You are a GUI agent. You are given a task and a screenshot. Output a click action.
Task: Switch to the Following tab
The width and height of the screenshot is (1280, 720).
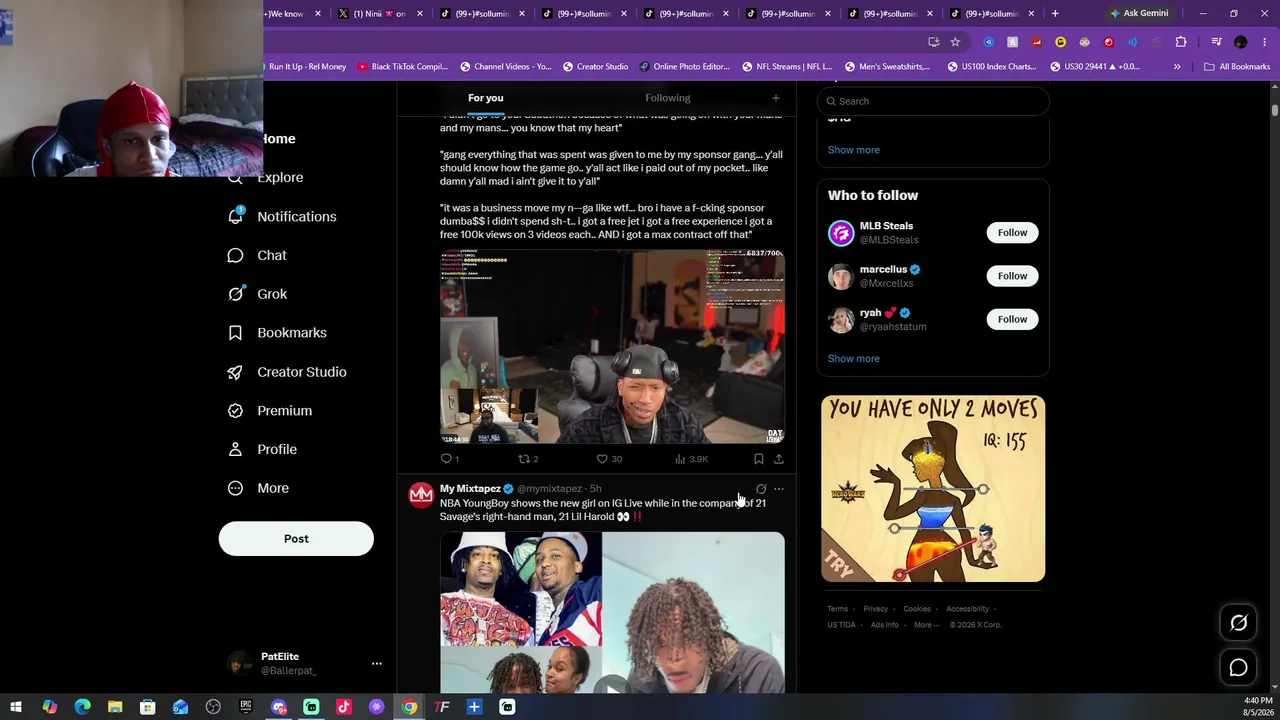point(667,98)
